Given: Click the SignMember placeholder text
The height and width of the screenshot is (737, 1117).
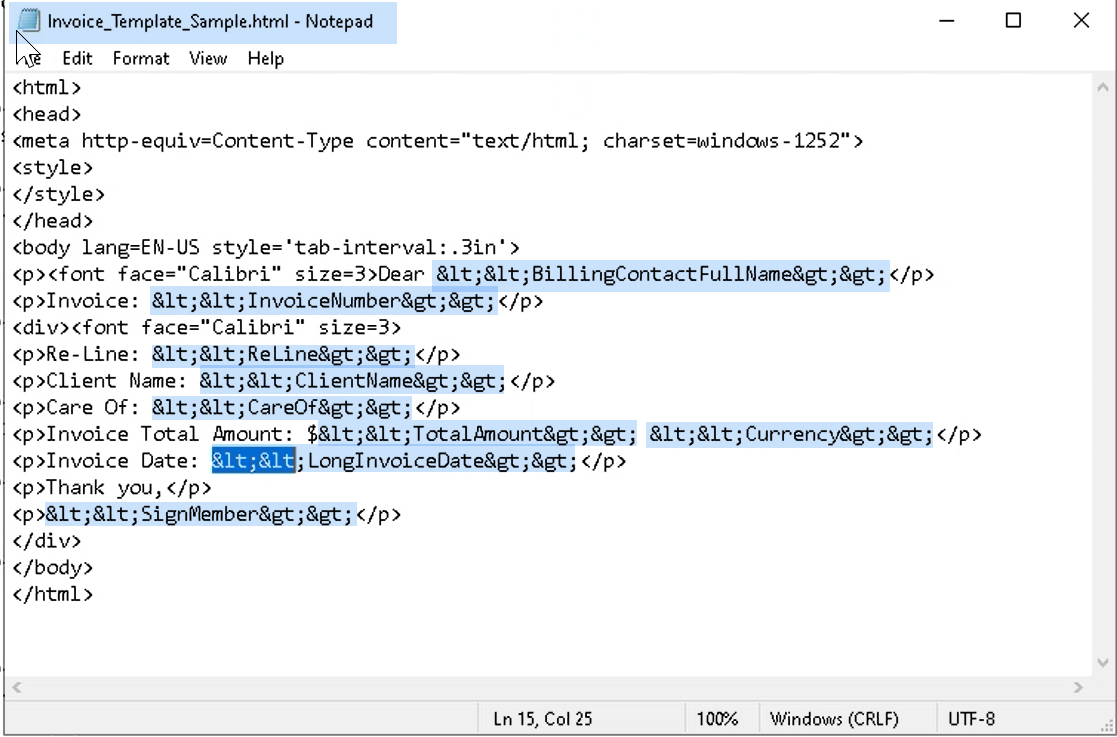Looking at the screenshot, I should [200, 515].
